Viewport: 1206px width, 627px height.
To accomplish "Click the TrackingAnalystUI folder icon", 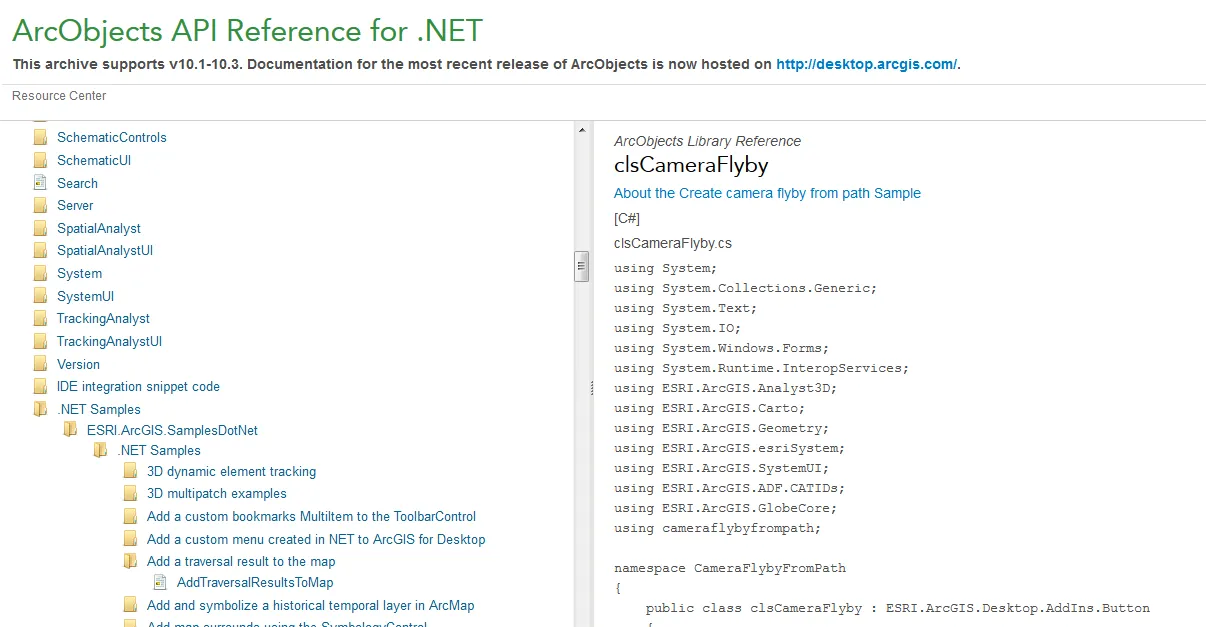I will [40, 341].
